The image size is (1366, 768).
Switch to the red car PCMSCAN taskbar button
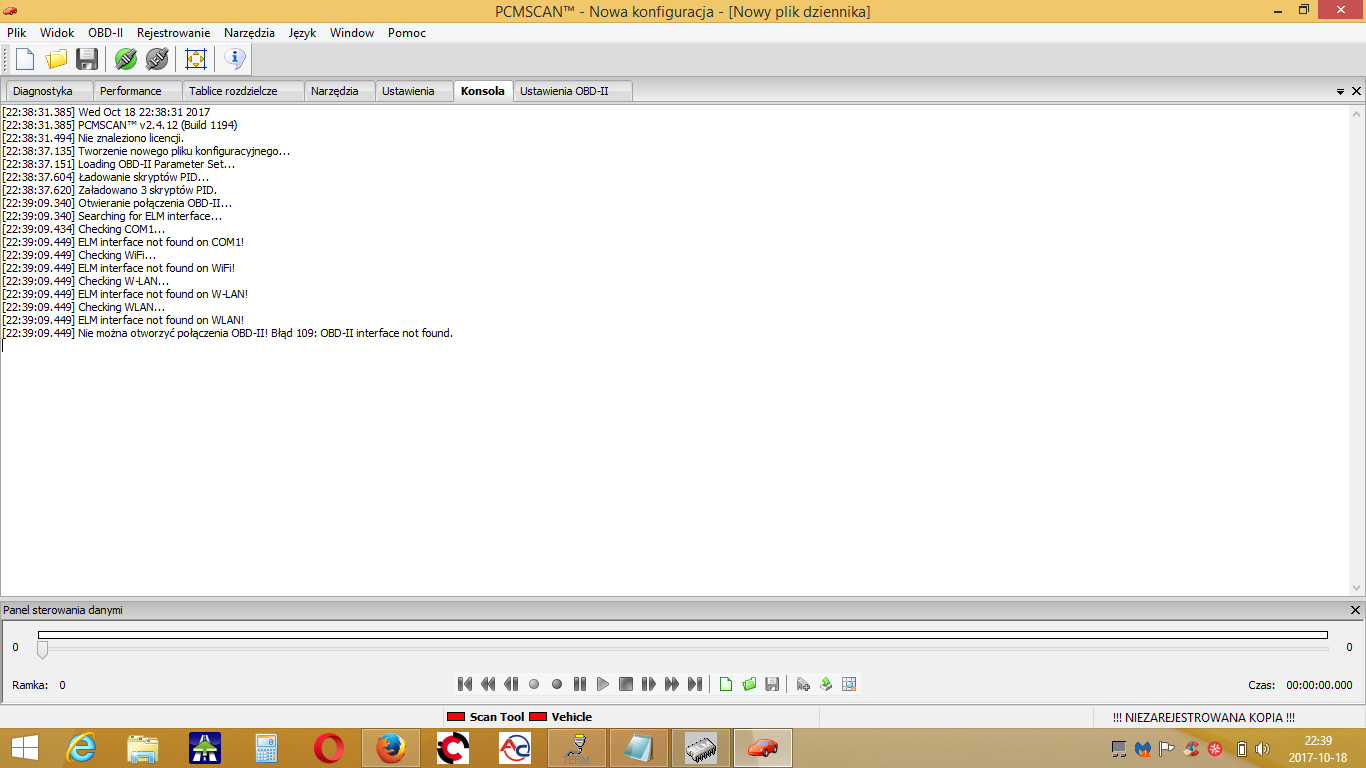click(763, 748)
